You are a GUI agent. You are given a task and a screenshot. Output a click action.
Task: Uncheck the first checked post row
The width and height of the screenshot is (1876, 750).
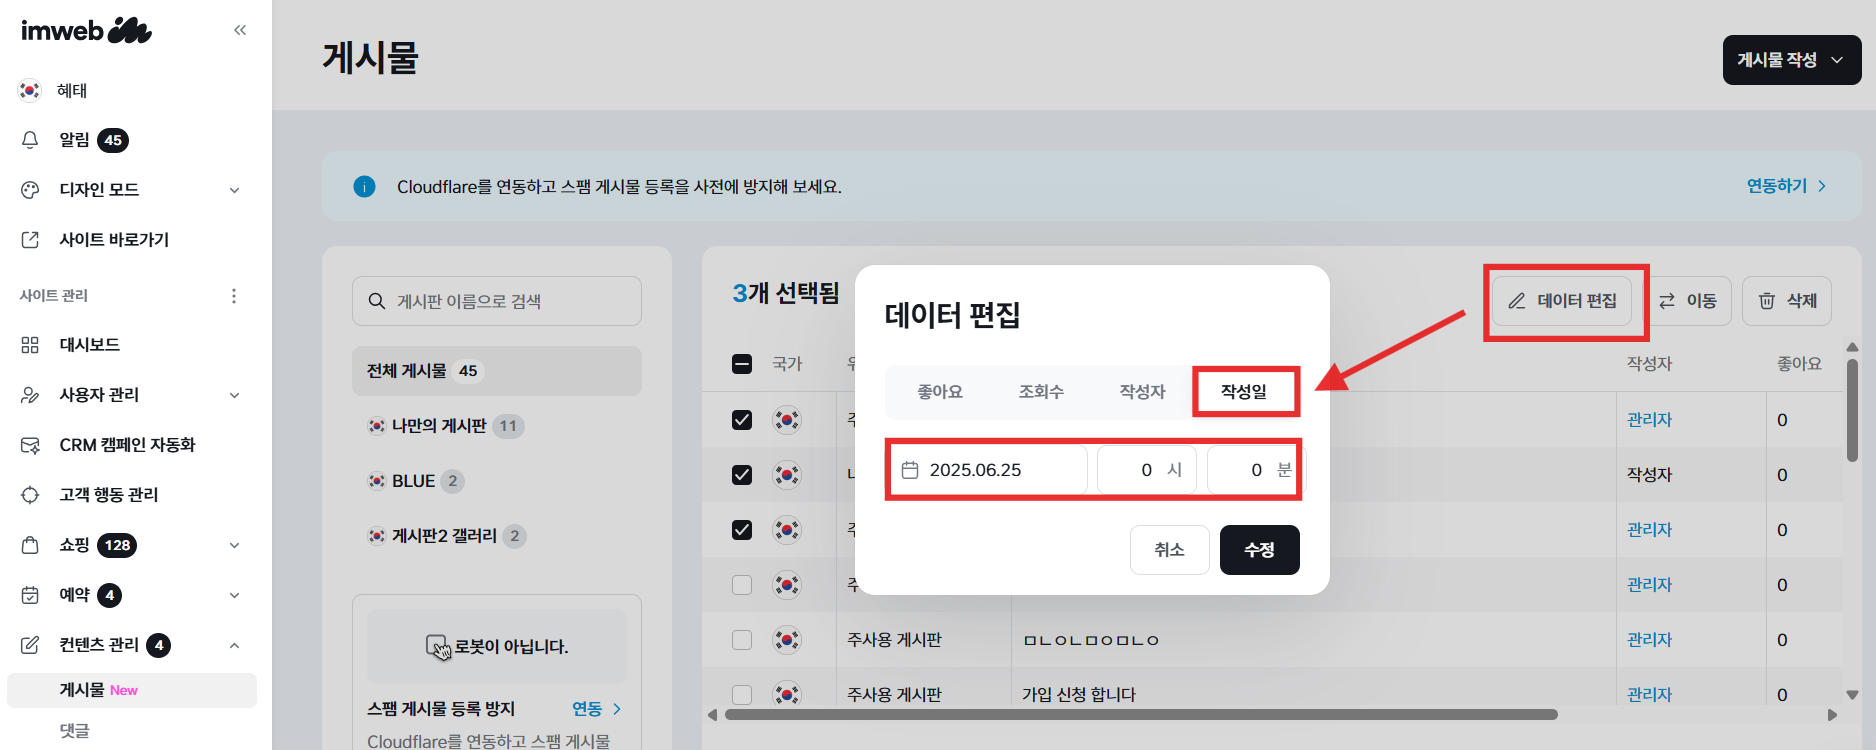pos(742,420)
